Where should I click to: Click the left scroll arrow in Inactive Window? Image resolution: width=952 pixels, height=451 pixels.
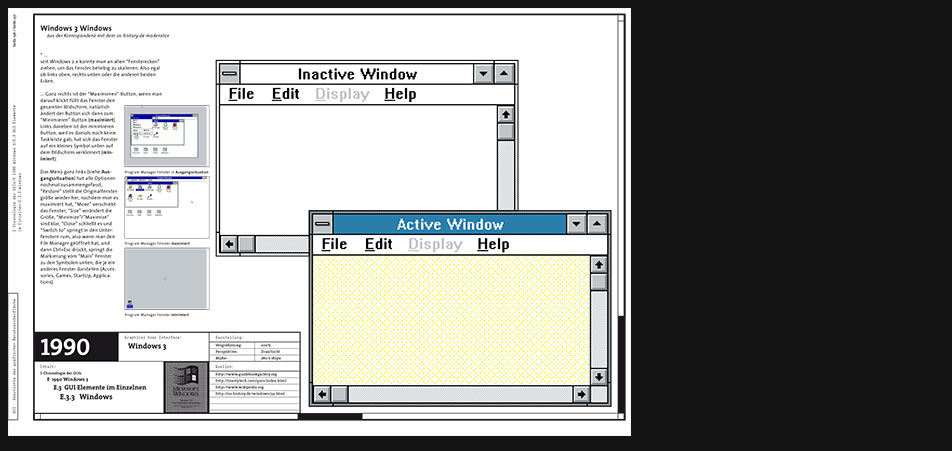(229, 243)
